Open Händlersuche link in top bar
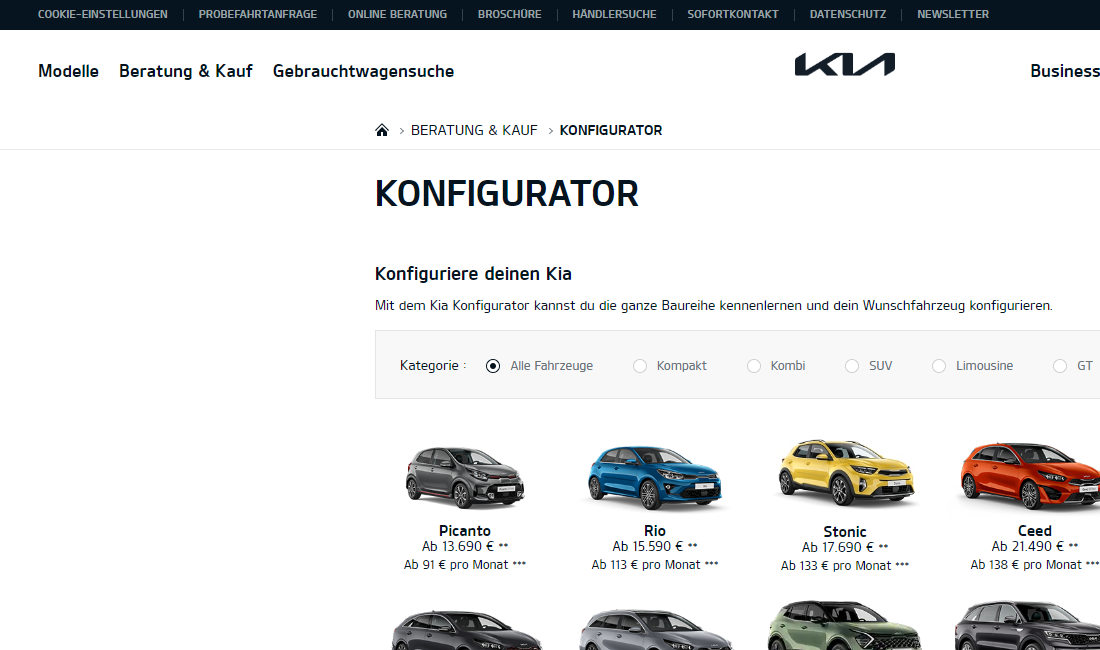 point(615,14)
